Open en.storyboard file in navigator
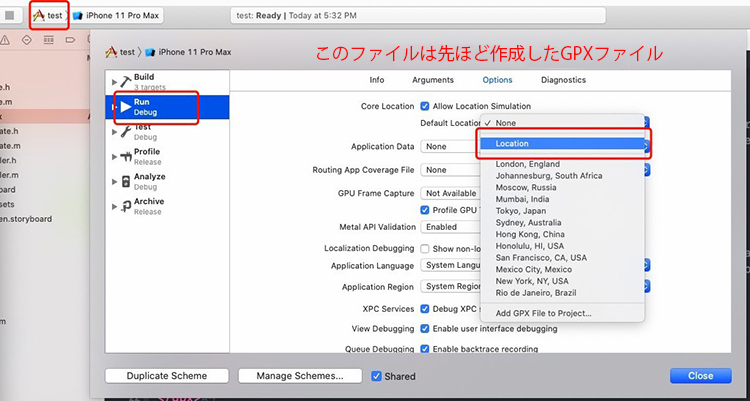The image size is (750, 401). coord(26,219)
